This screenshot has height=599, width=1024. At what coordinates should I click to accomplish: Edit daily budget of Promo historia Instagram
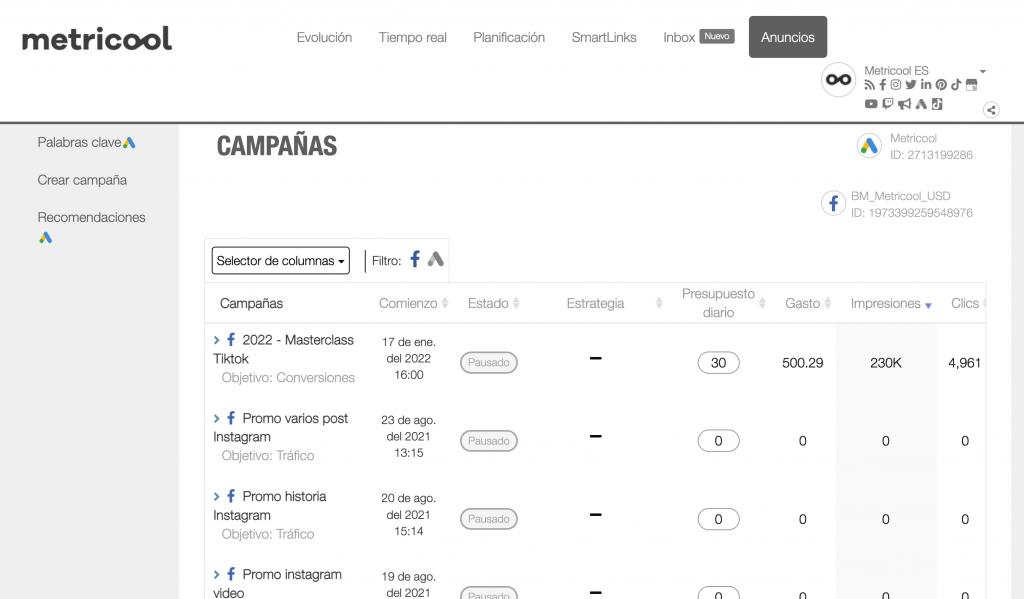tap(718, 519)
